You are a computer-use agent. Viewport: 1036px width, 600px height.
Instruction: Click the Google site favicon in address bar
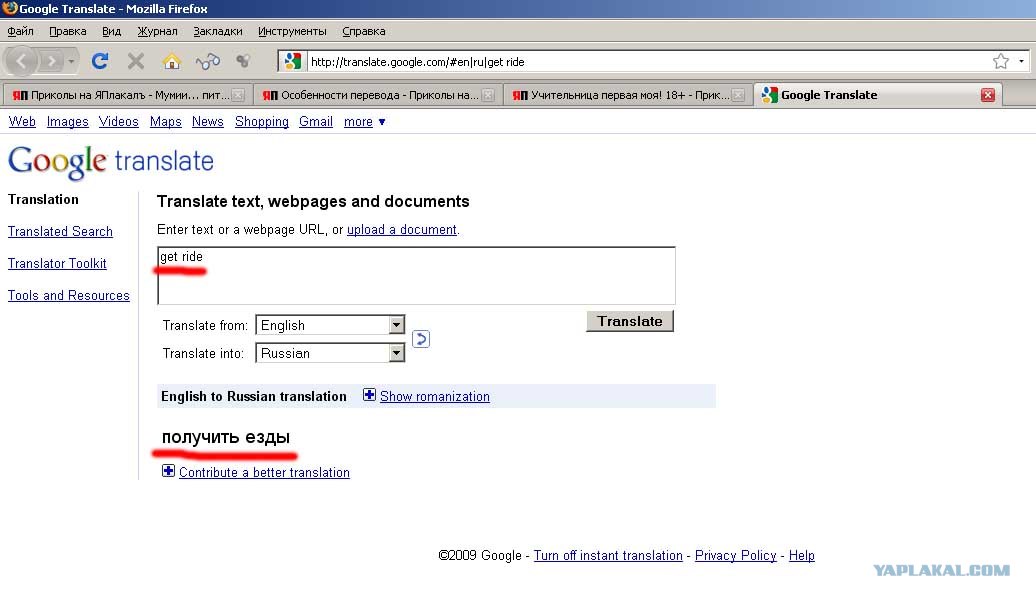click(292, 61)
